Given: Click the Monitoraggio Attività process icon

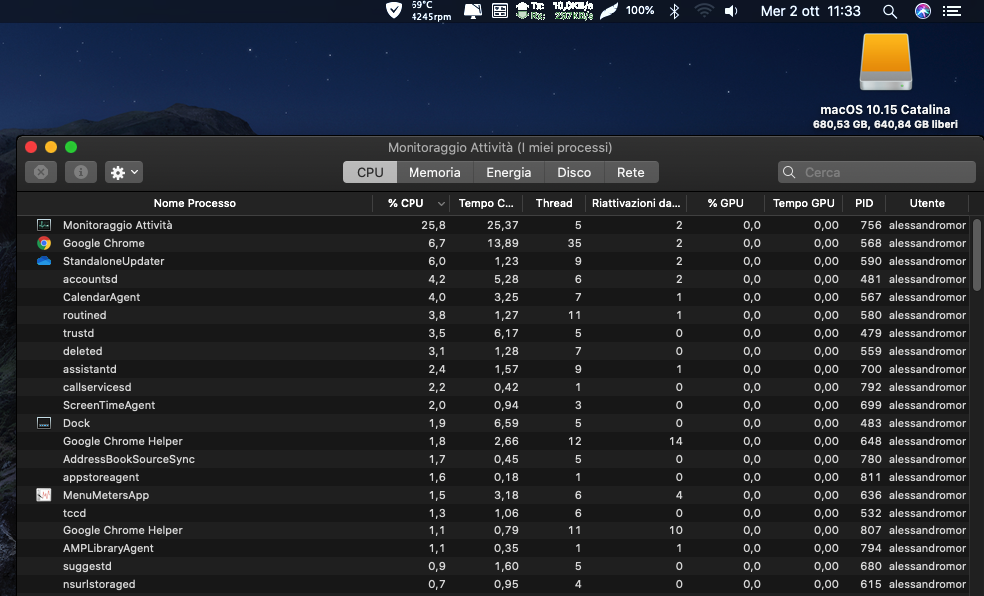Looking at the screenshot, I should [44, 225].
